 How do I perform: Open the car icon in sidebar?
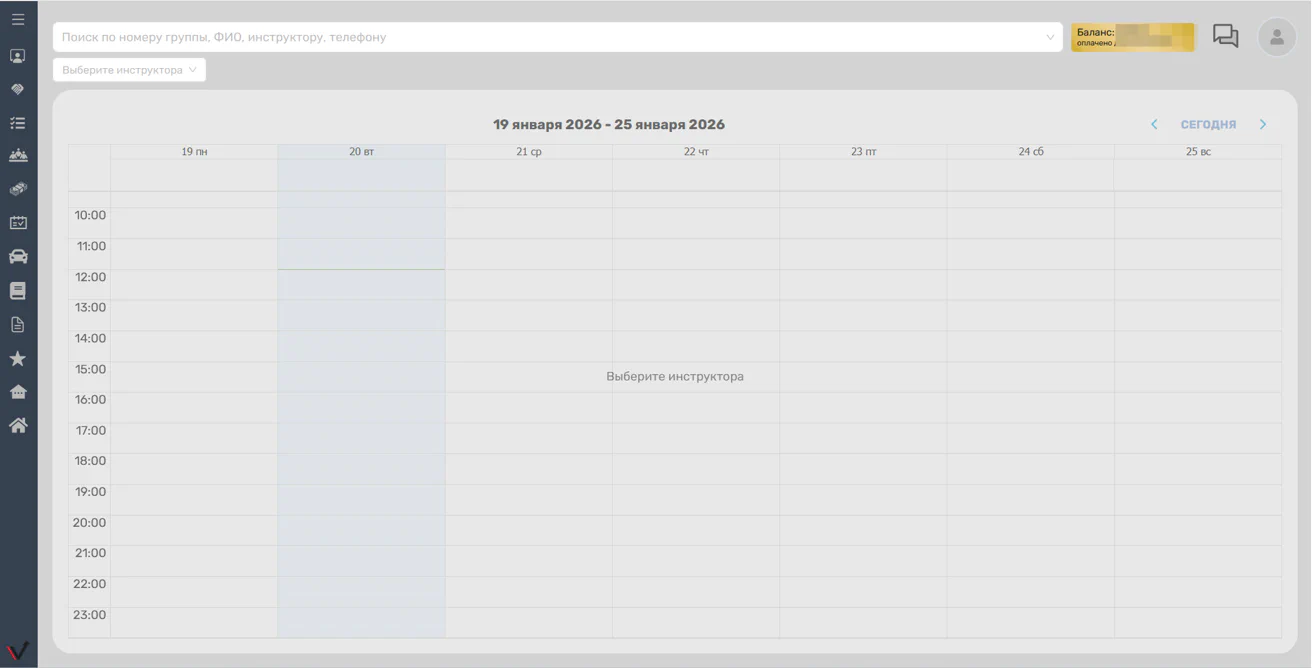click(x=18, y=257)
